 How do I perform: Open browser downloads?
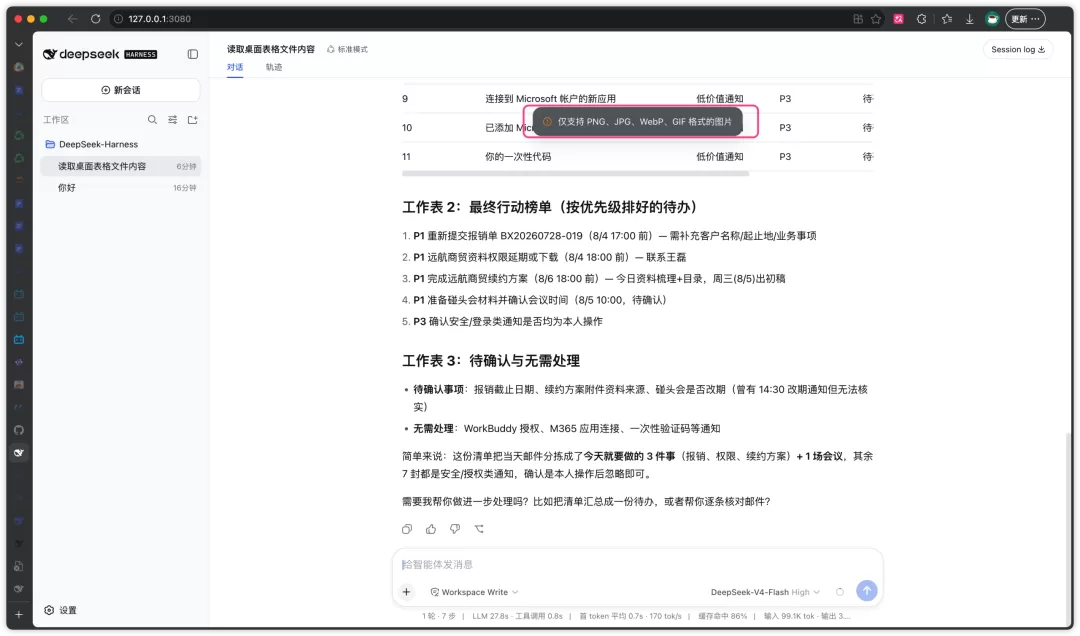coord(970,19)
